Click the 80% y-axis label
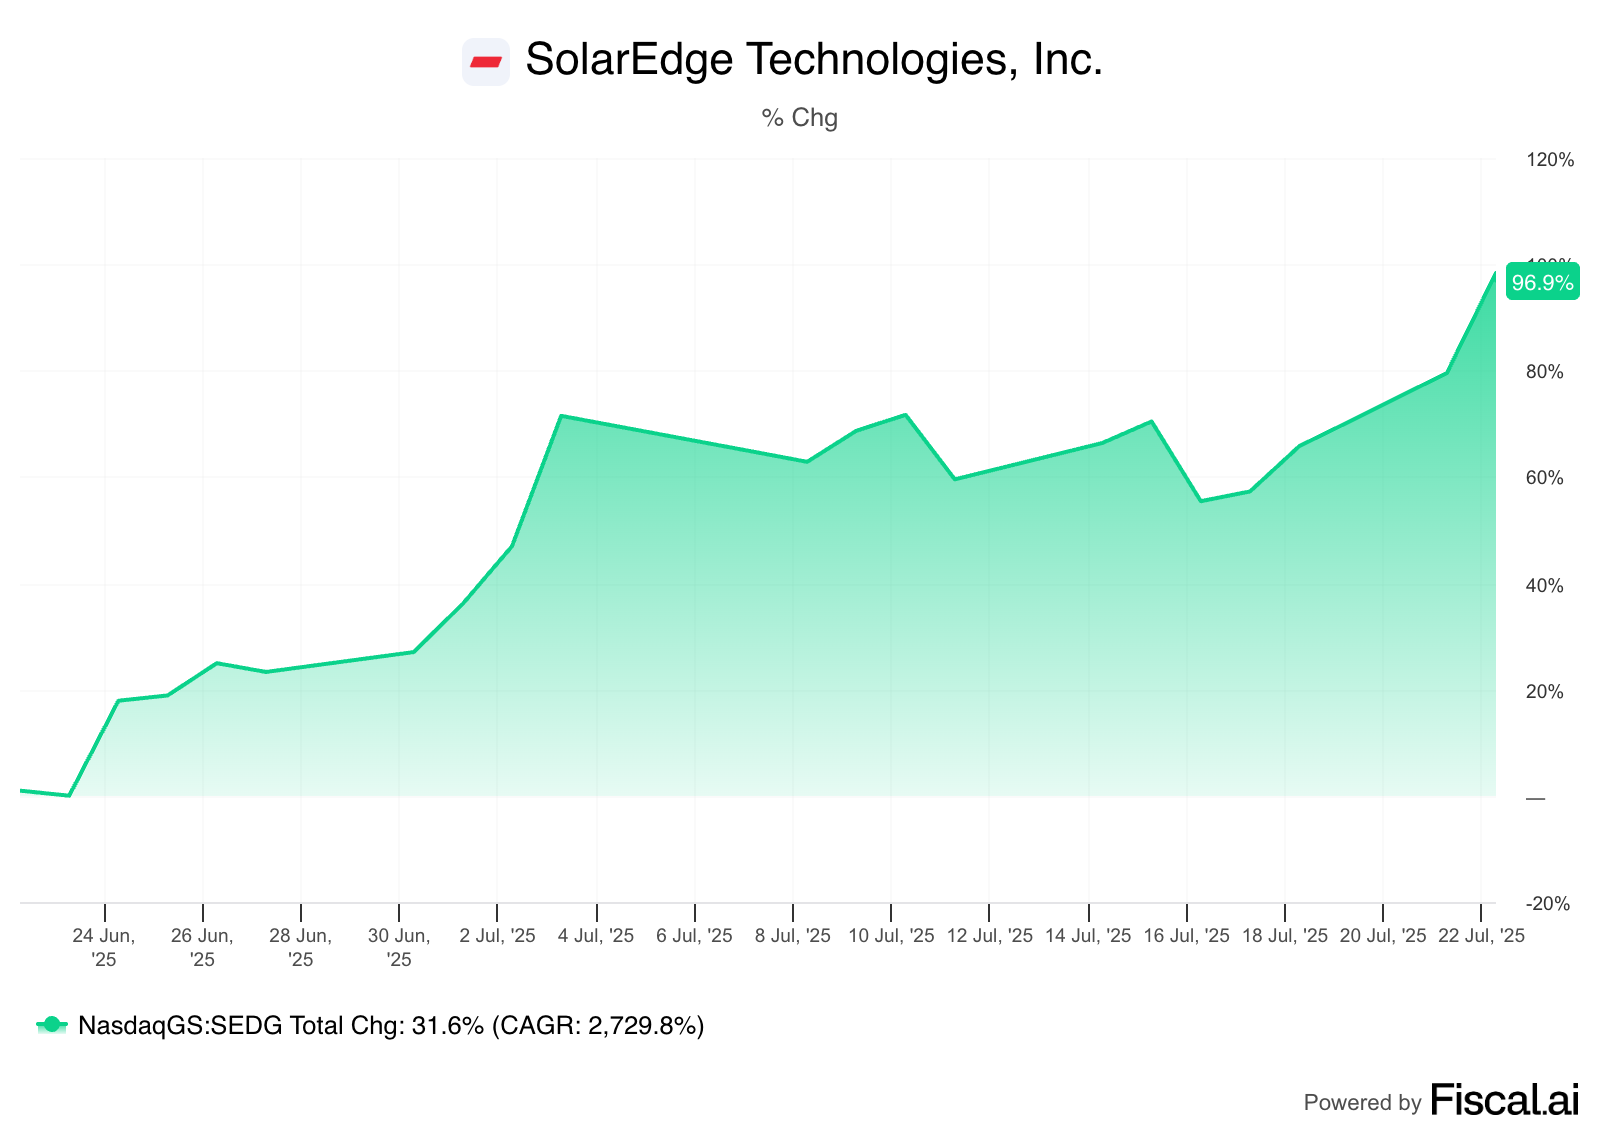The height and width of the screenshot is (1134, 1600). [1545, 372]
